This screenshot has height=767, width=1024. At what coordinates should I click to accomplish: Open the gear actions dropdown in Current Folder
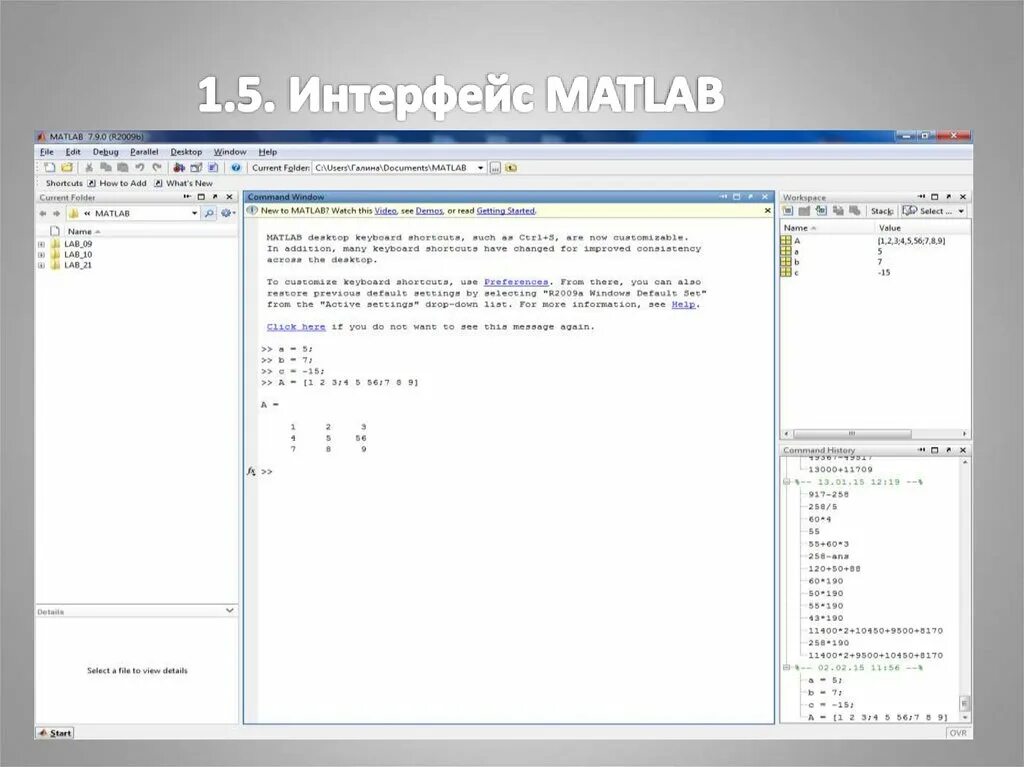[x=228, y=213]
